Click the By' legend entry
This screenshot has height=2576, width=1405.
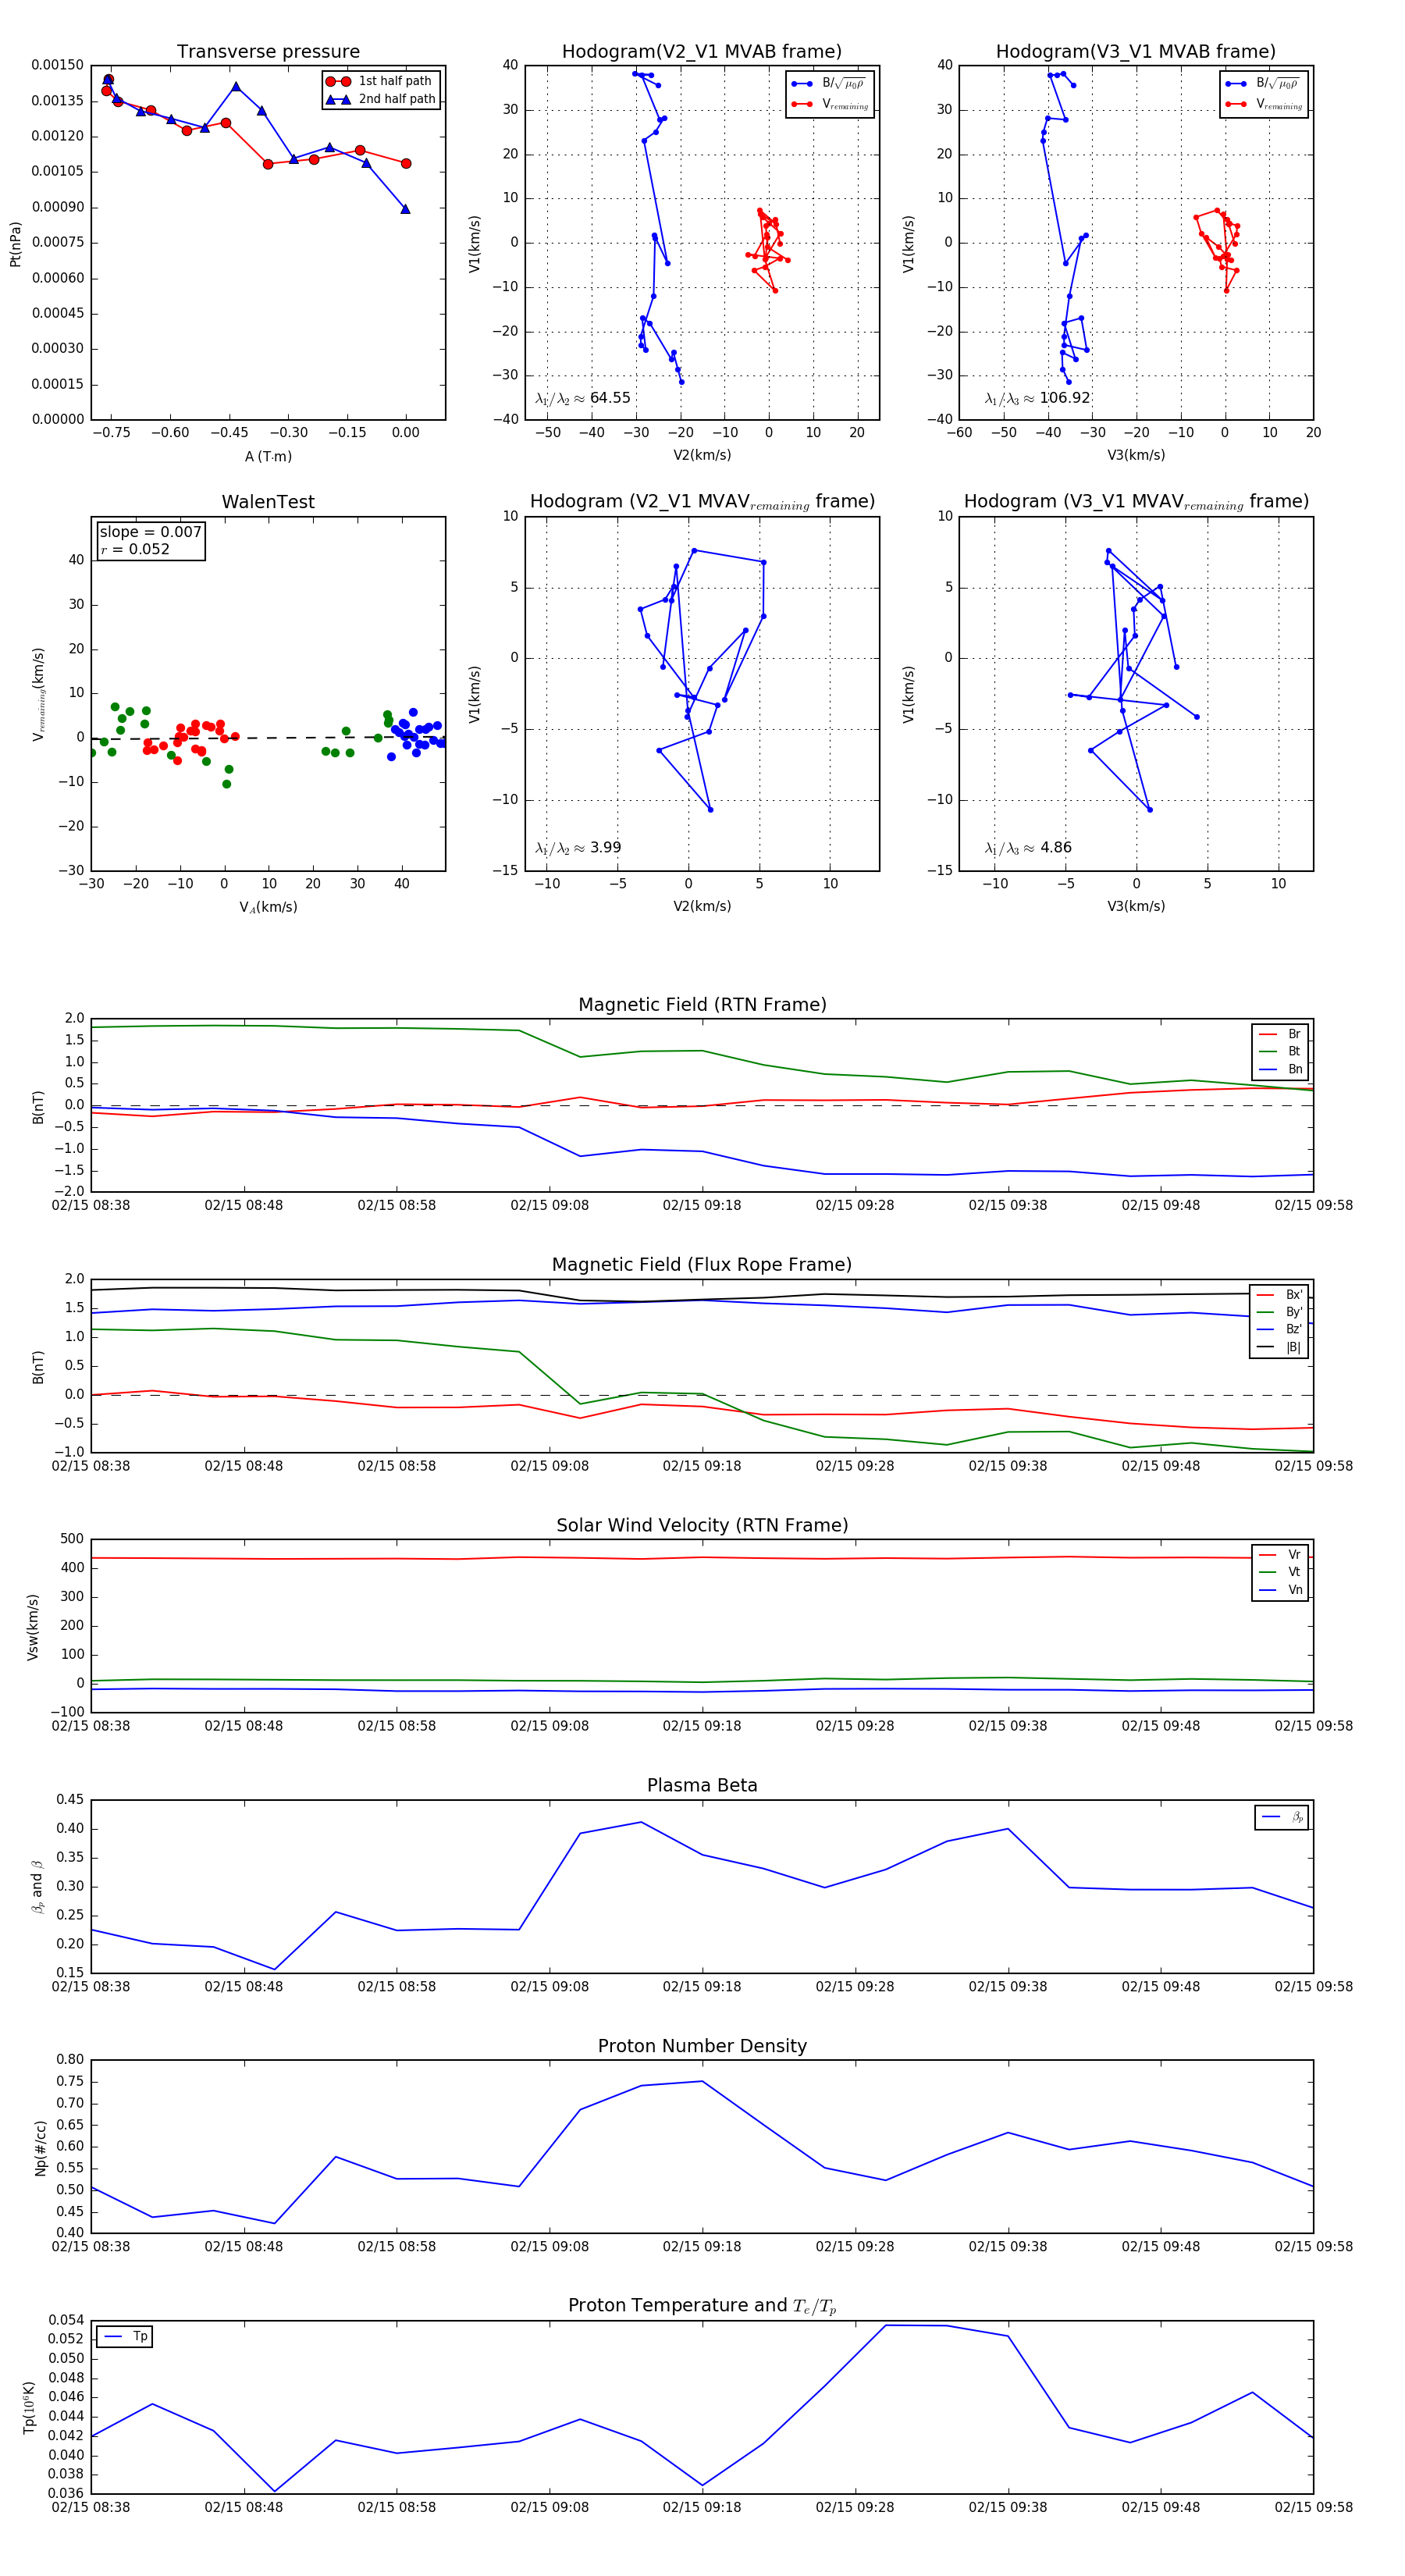click(x=1280, y=1312)
